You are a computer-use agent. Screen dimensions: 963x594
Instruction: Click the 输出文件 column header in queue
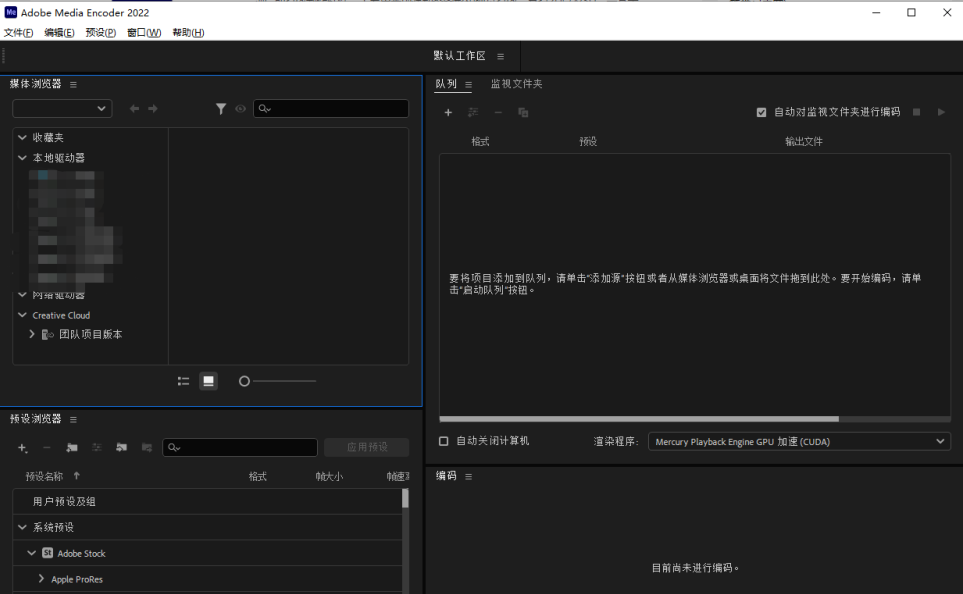click(804, 142)
